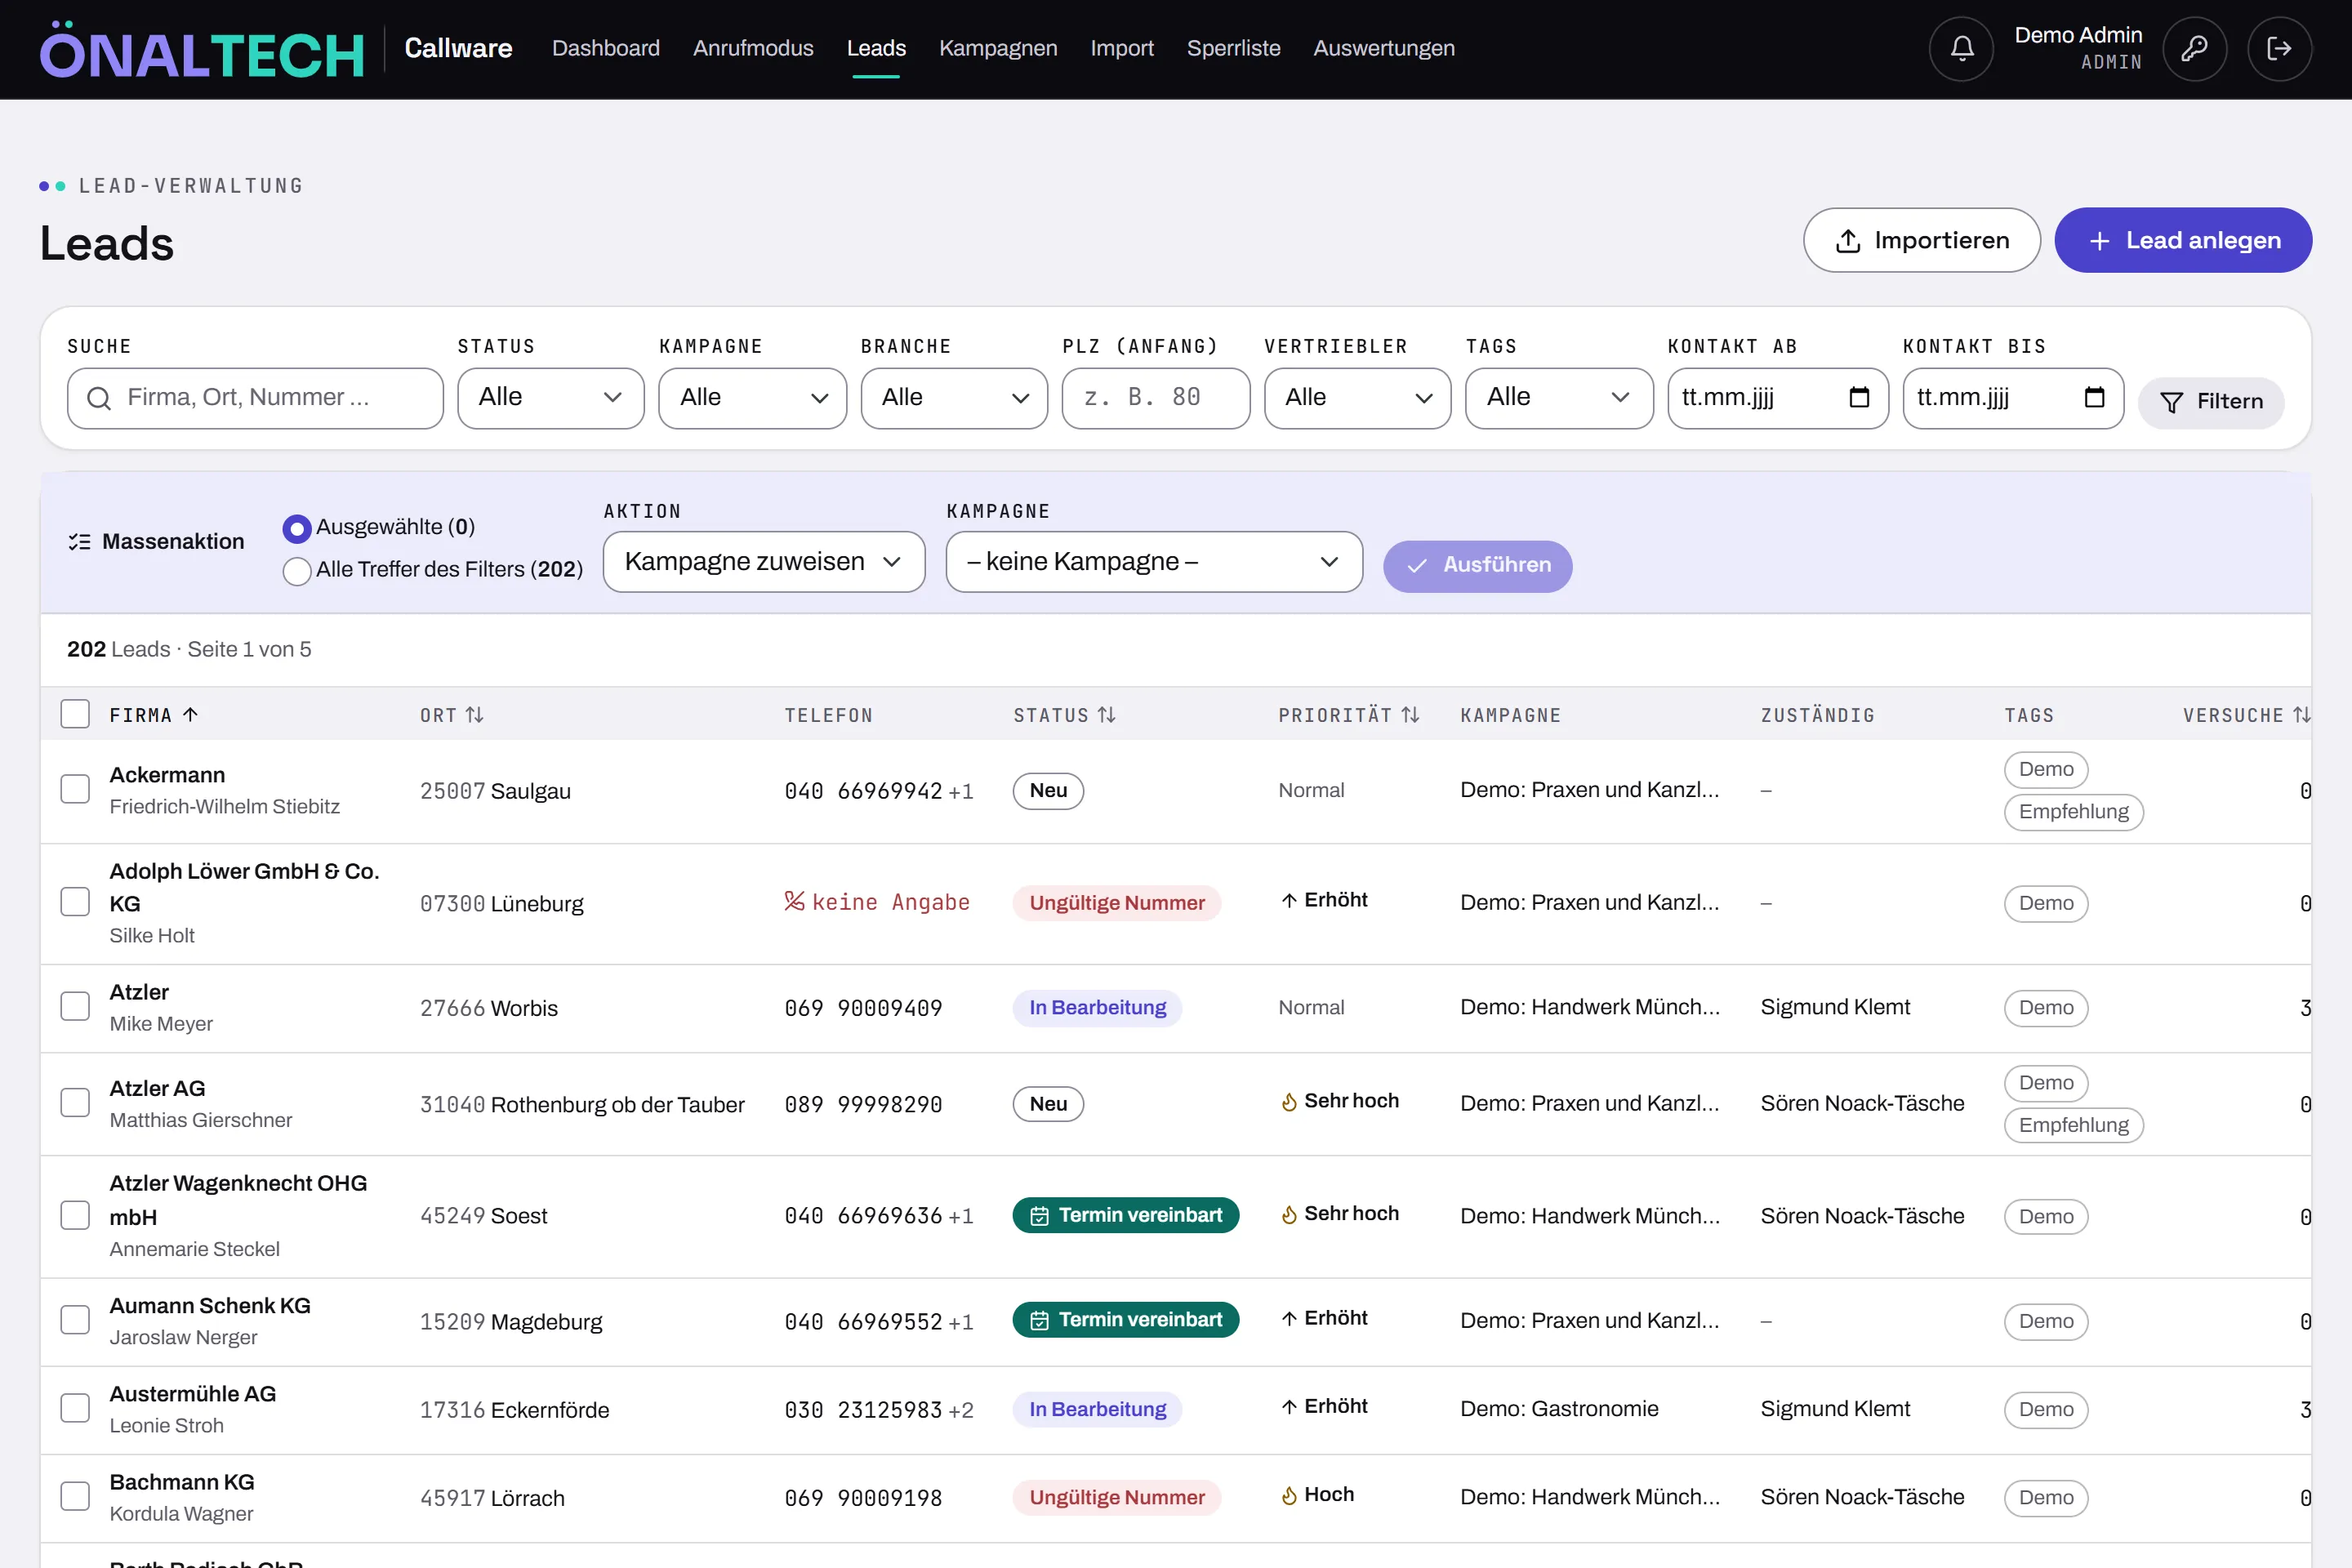Expand the keine Kampagne dropdown
The width and height of the screenshot is (2352, 1568).
(x=1154, y=562)
